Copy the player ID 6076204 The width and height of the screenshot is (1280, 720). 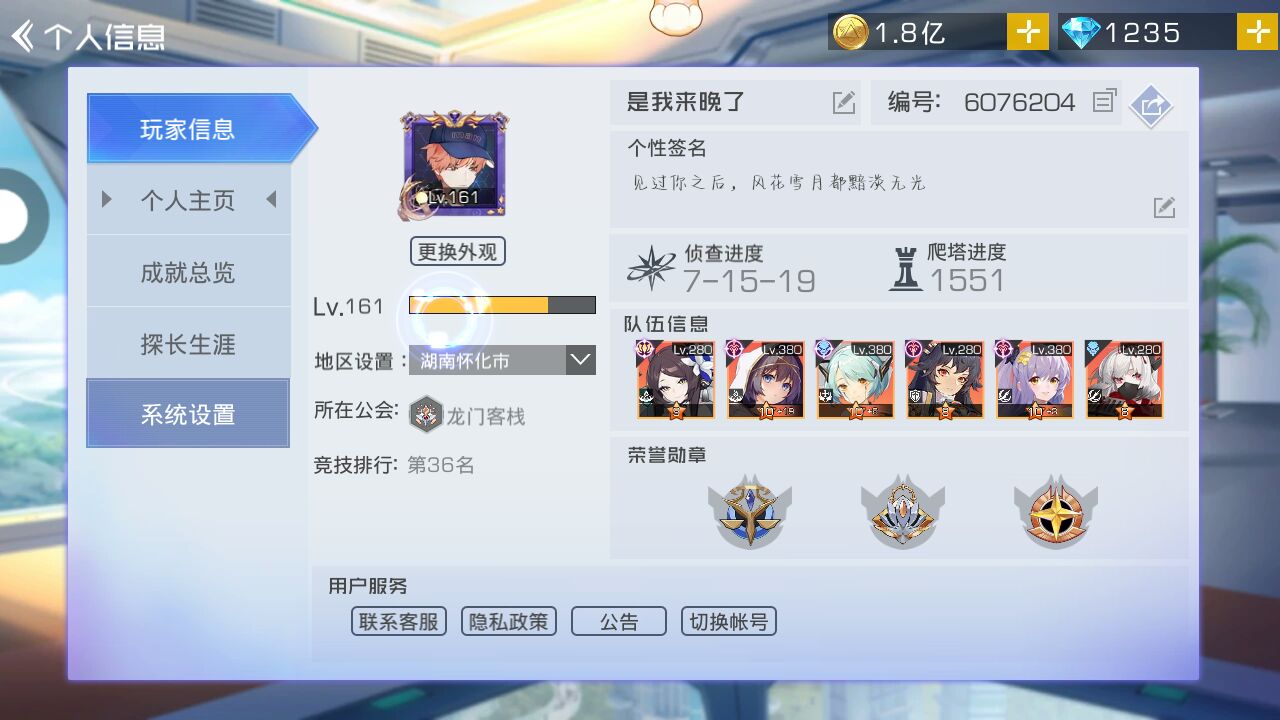click(x=1104, y=101)
